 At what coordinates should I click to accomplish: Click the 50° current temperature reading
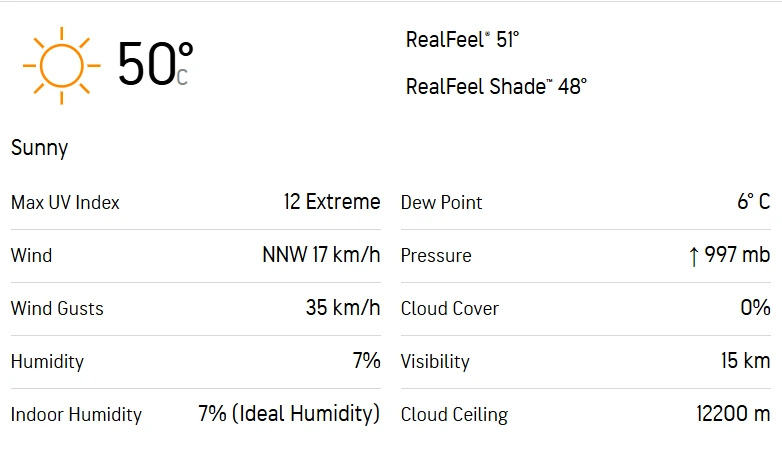tap(154, 63)
